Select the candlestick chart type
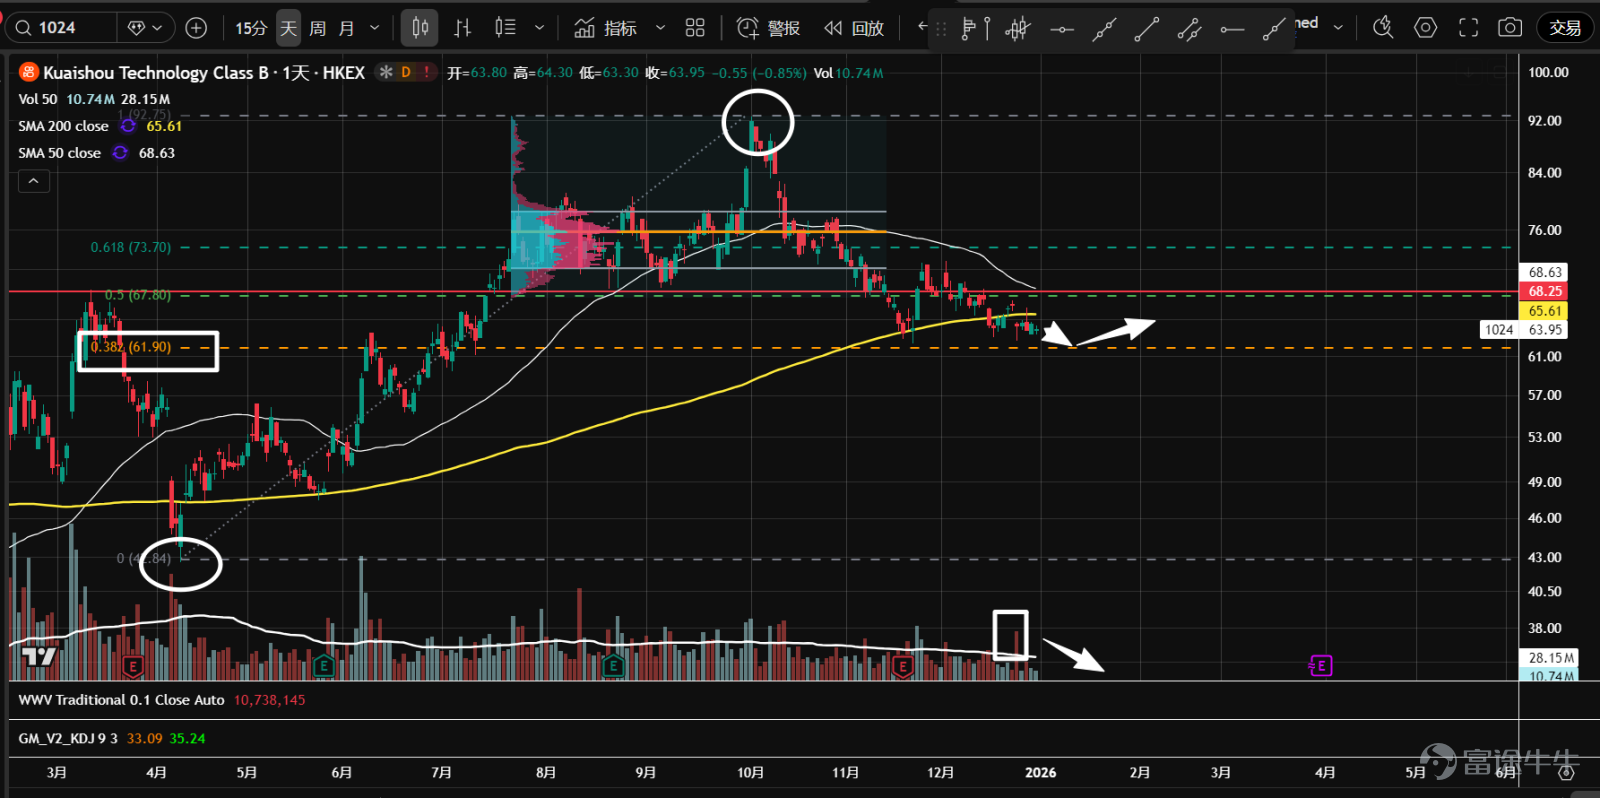This screenshot has width=1600, height=798. [x=420, y=28]
